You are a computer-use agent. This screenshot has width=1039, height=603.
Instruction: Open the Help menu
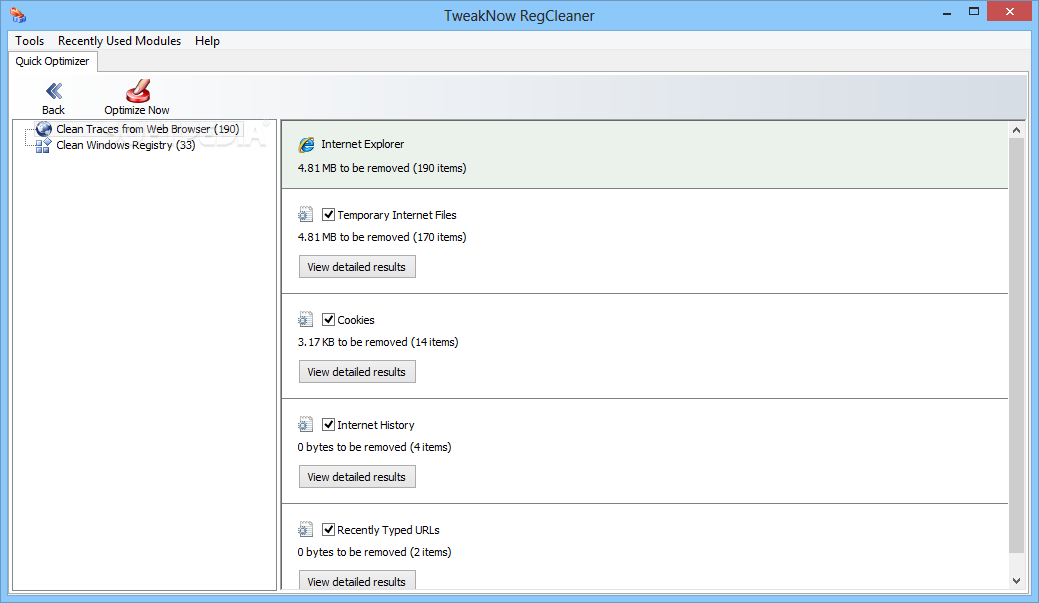tap(207, 41)
